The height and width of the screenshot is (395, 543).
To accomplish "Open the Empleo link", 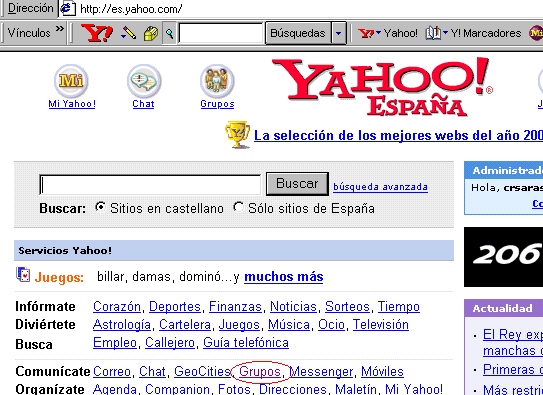I will (x=115, y=343).
